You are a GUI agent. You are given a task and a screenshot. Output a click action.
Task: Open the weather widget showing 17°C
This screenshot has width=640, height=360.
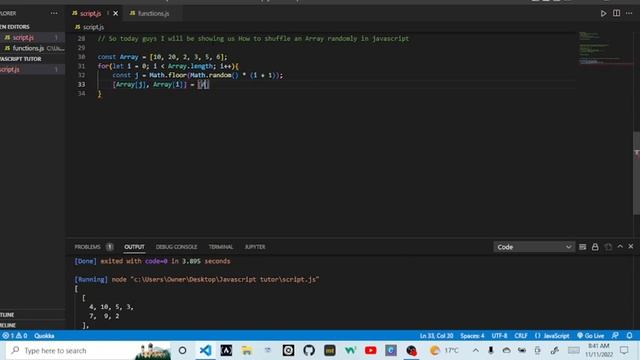pyautogui.click(x=445, y=351)
